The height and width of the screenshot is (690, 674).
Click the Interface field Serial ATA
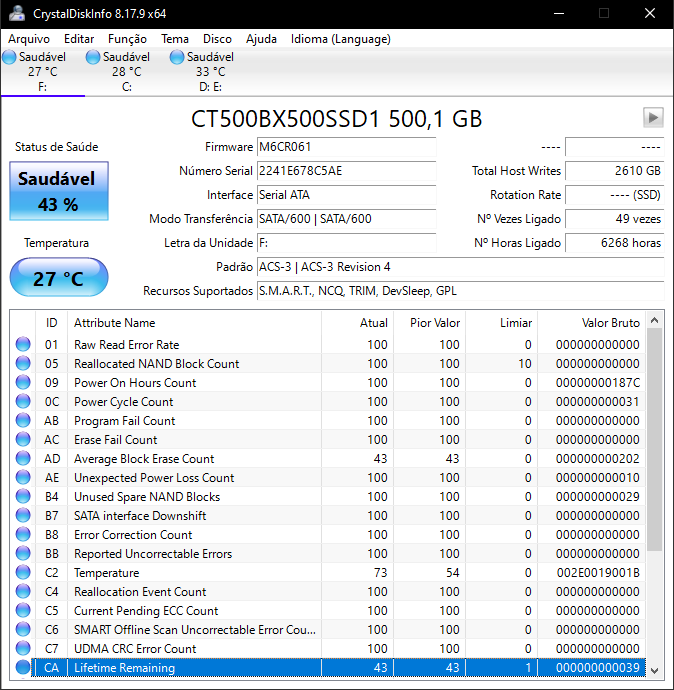346,195
